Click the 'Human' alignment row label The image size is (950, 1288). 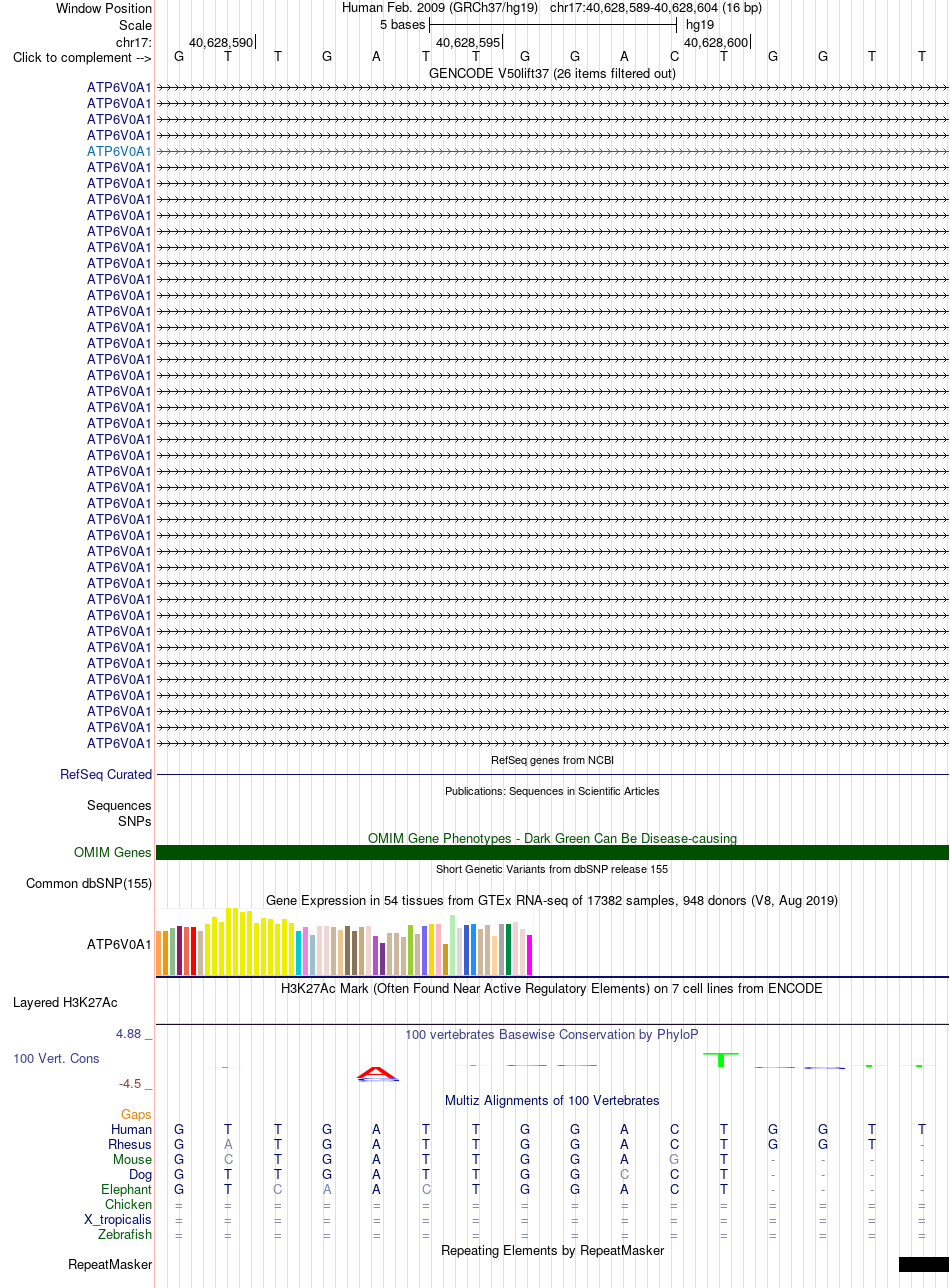[132, 1129]
